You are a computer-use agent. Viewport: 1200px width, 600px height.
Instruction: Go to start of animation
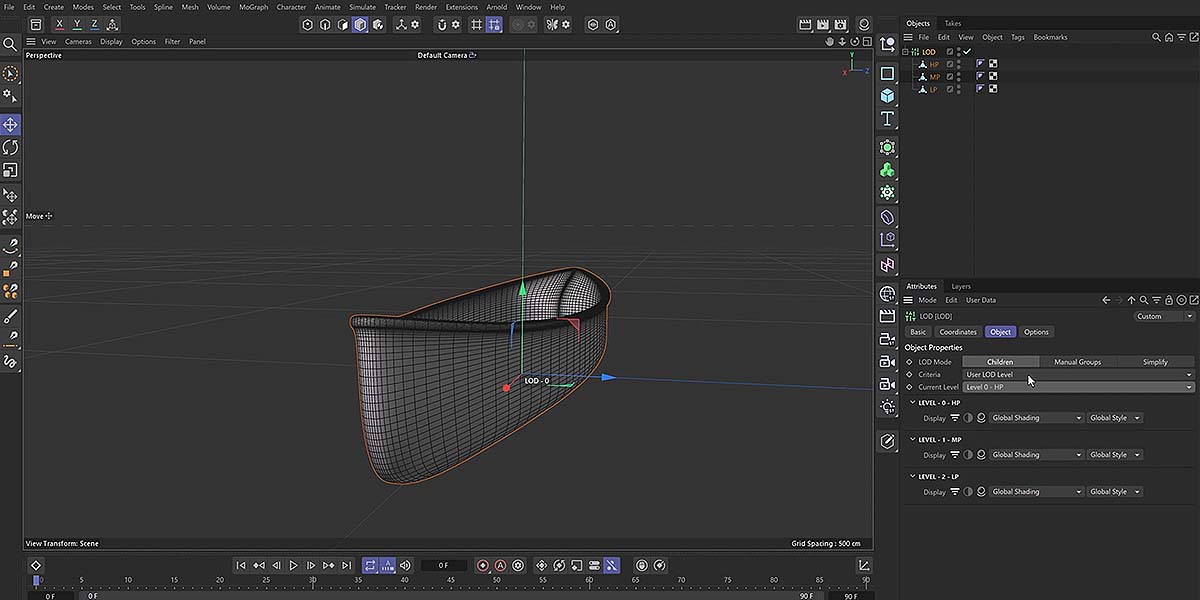click(241, 565)
